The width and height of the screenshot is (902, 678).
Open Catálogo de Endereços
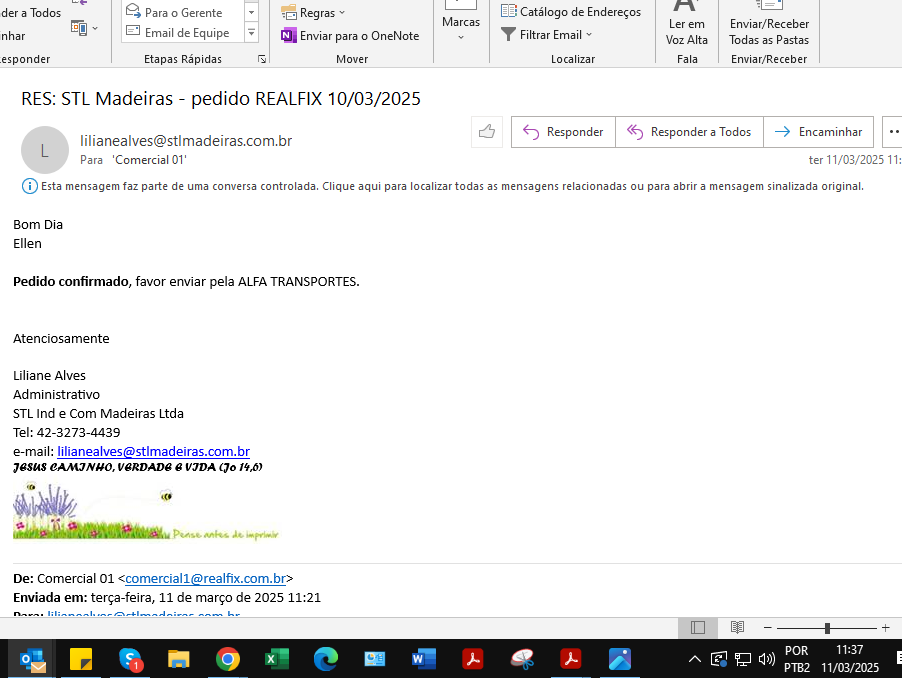[x=571, y=12]
